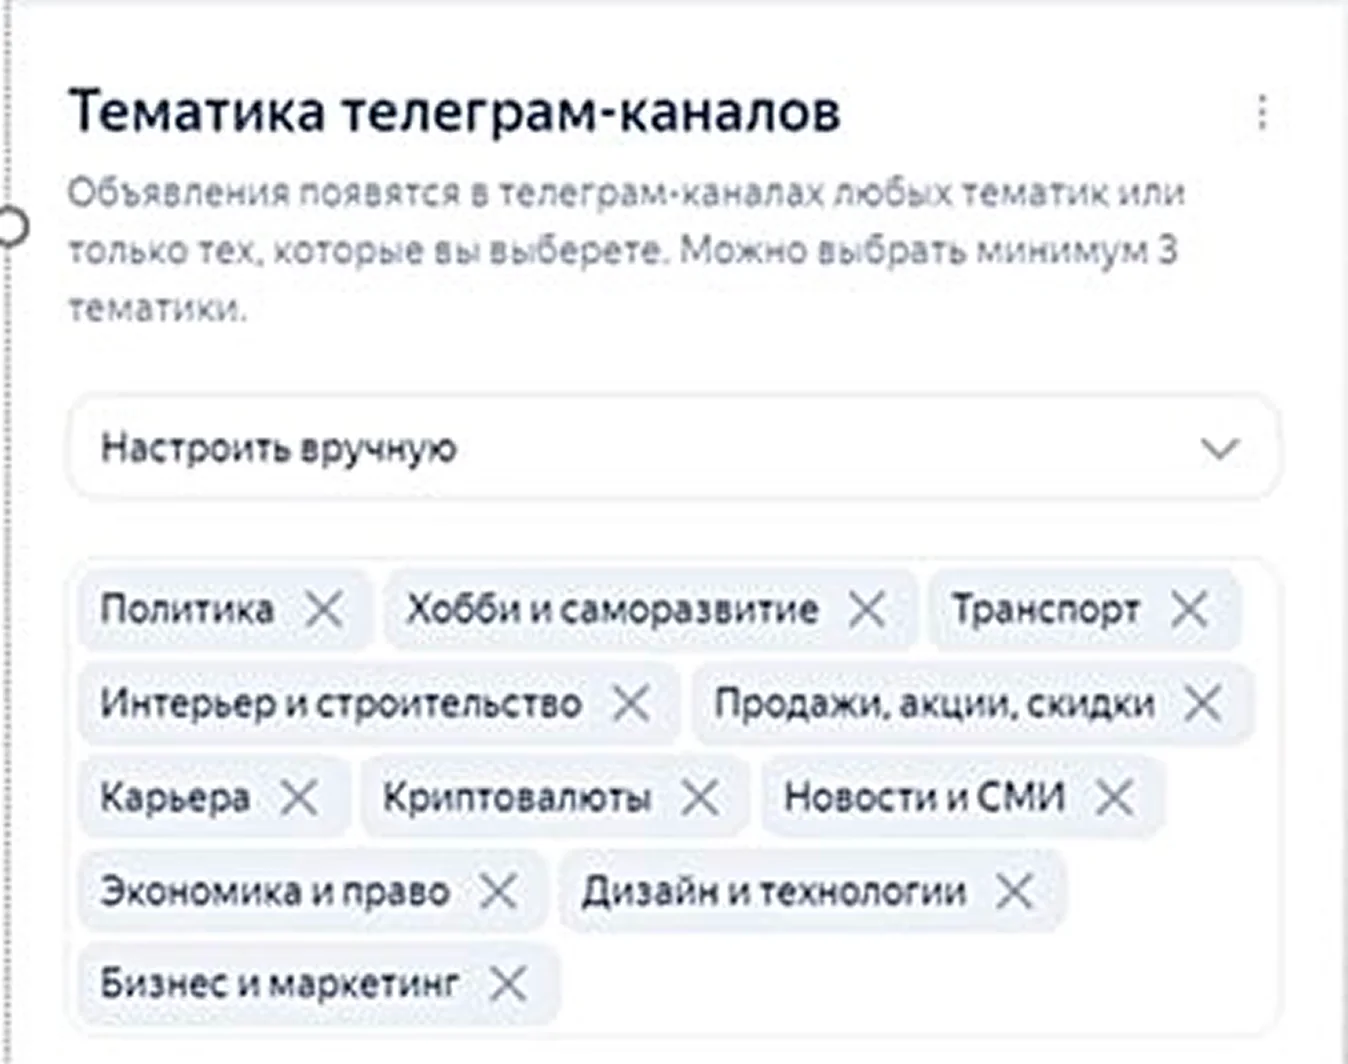
Task: Click the Новости и СМИ tag label
Action: 924,797
